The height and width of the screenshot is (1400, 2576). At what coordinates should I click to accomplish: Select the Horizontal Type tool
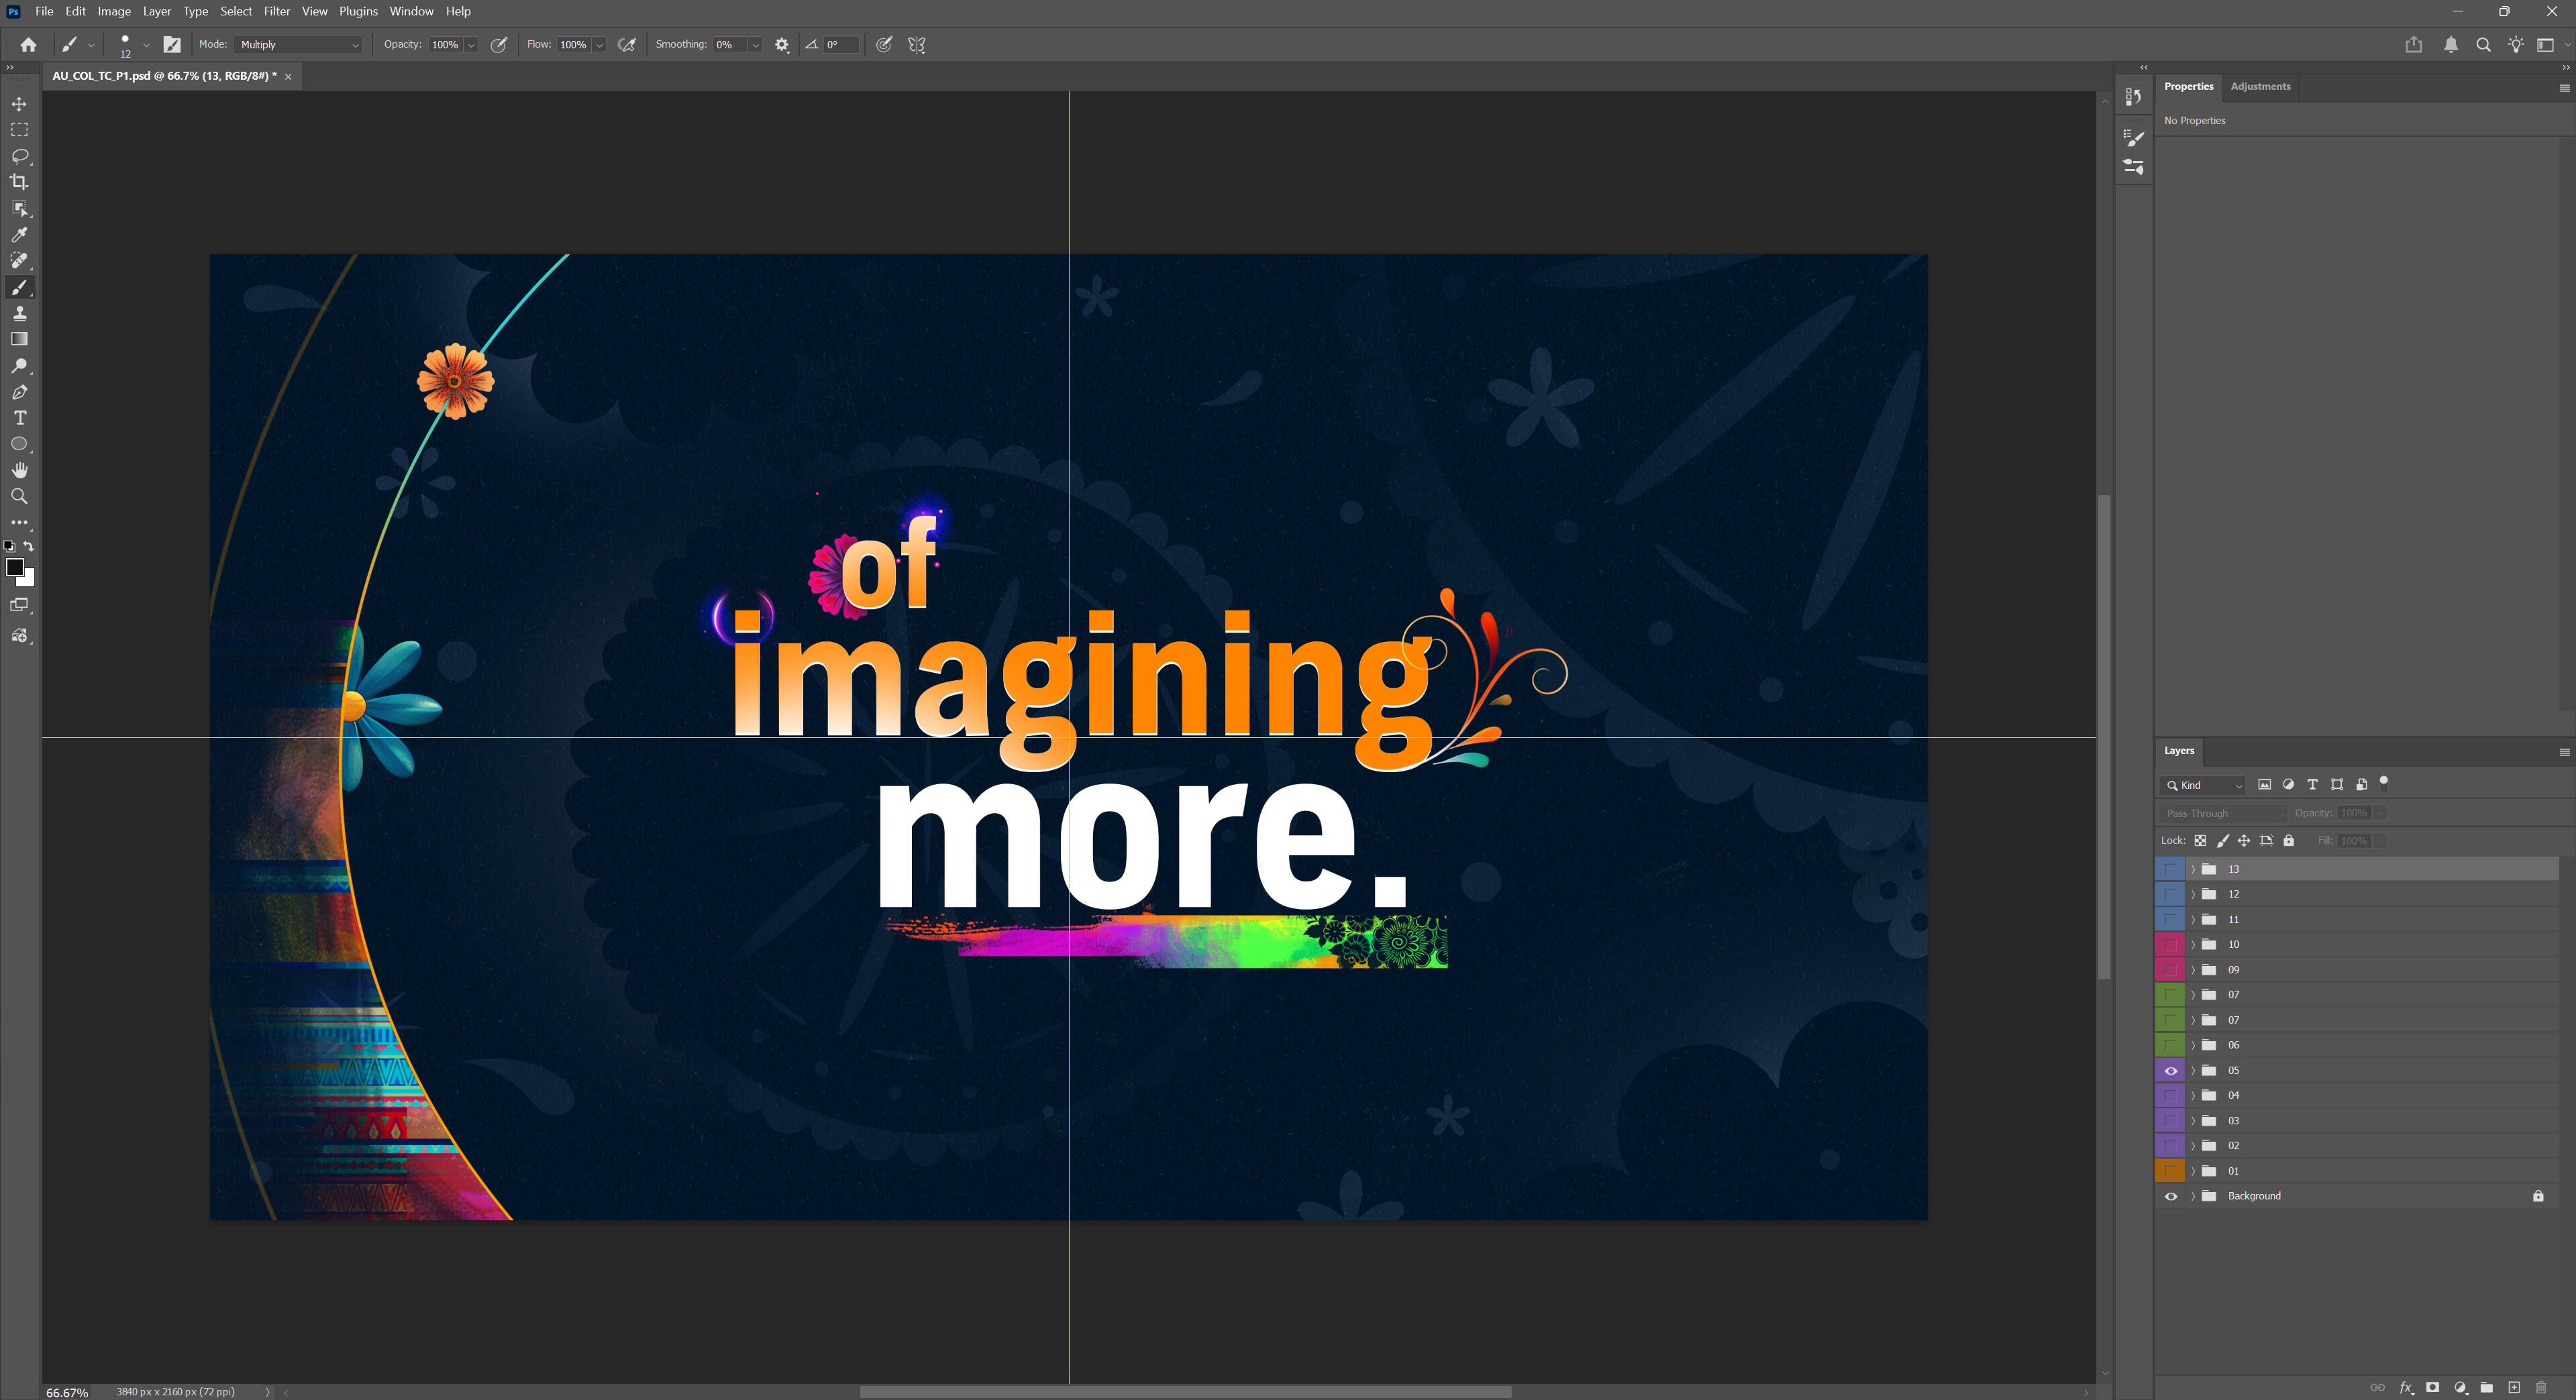click(19, 418)
